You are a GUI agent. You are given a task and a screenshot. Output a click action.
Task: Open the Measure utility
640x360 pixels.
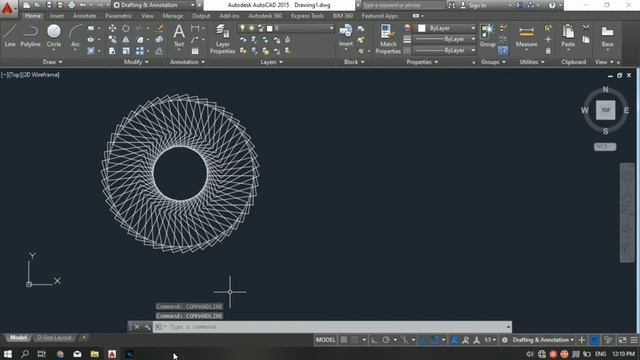pos(526,36)
